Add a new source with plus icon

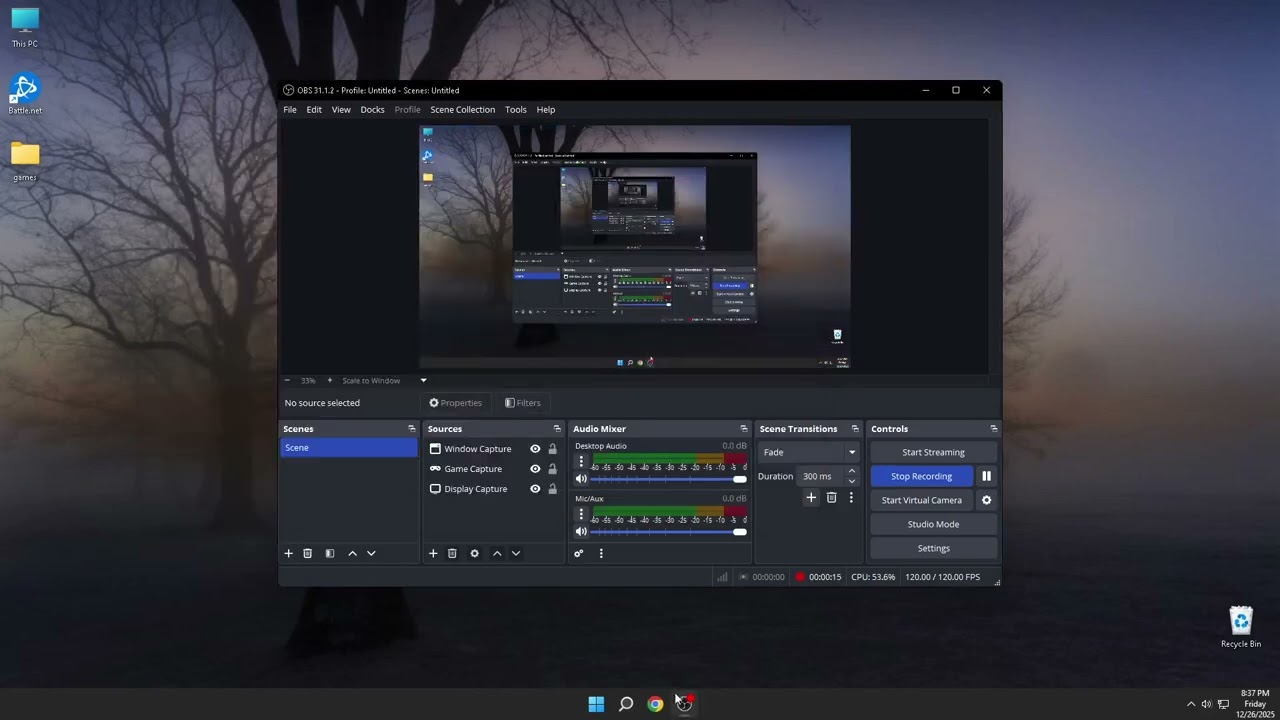433,553
